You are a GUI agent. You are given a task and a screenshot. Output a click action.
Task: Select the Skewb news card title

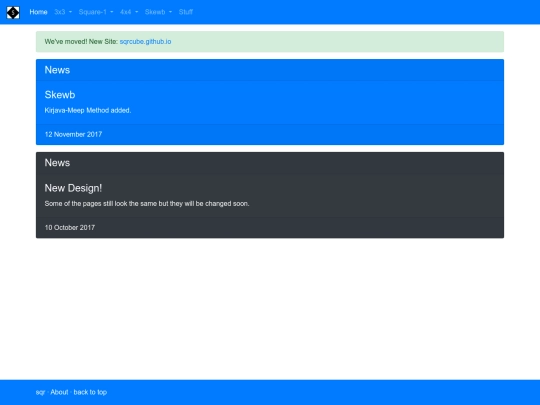tap(60, 95)
